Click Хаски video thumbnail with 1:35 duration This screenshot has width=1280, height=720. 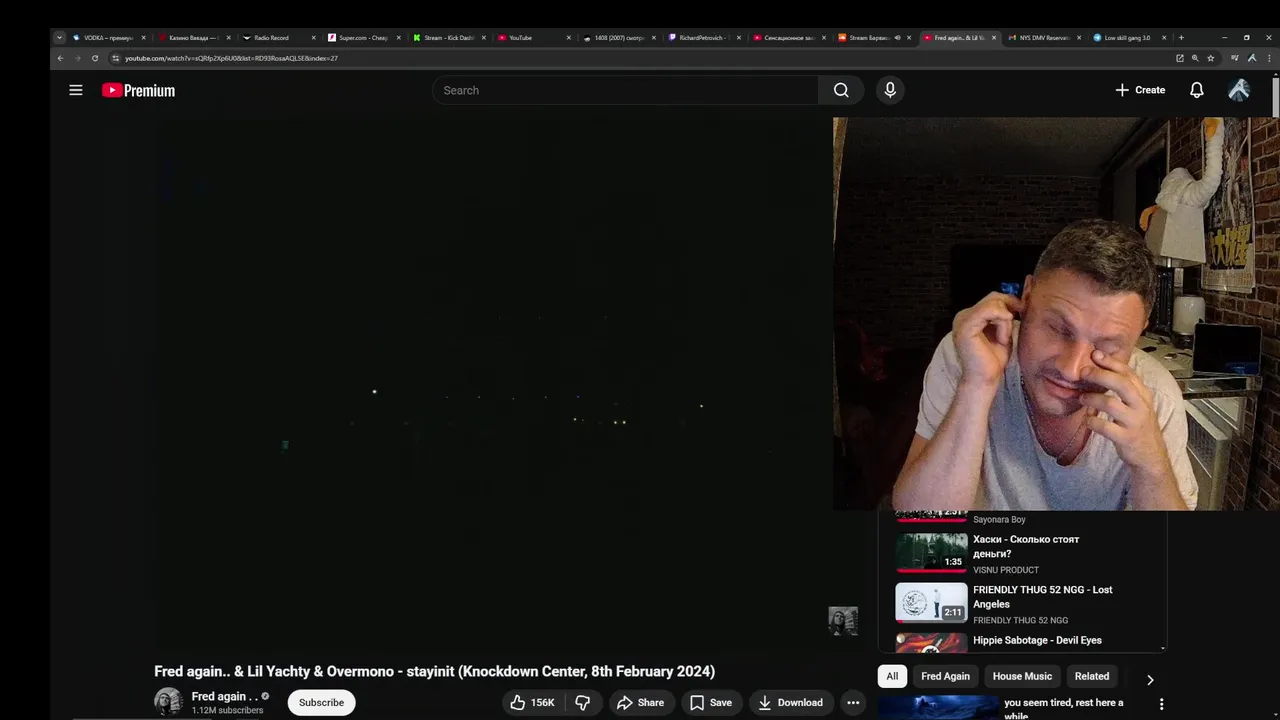pos(931,553)
